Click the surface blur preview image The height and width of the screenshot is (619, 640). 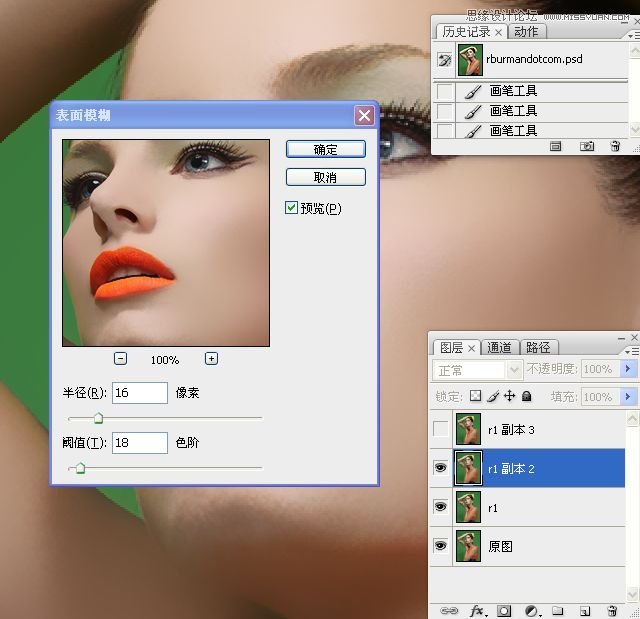166,243
